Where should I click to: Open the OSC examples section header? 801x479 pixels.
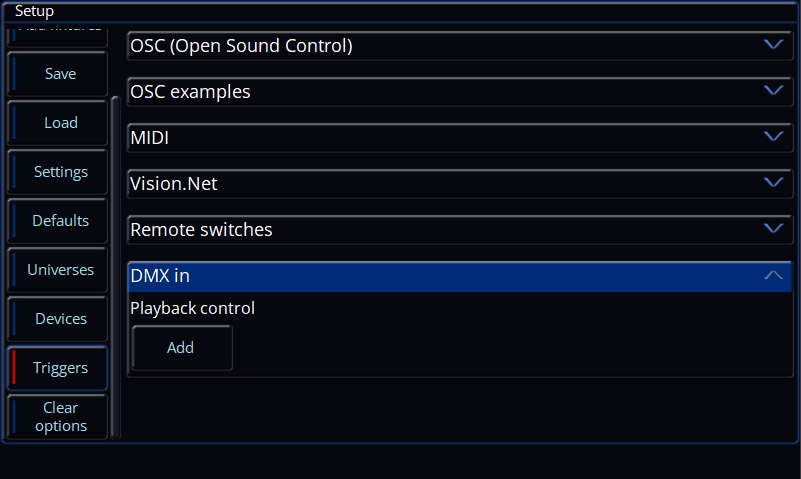pos(460,92)
